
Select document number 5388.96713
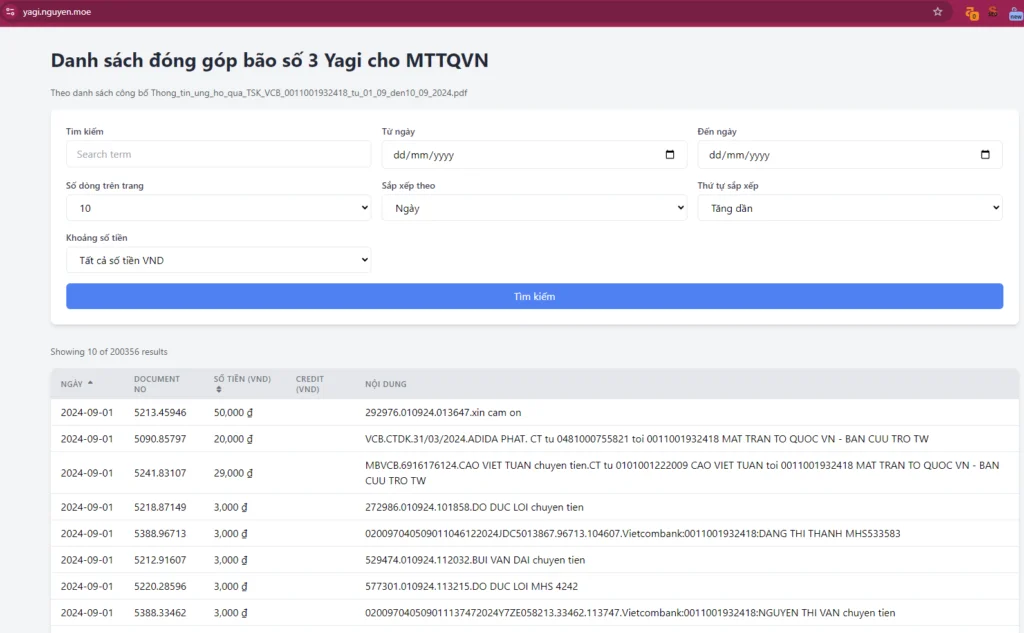(160, 534)
